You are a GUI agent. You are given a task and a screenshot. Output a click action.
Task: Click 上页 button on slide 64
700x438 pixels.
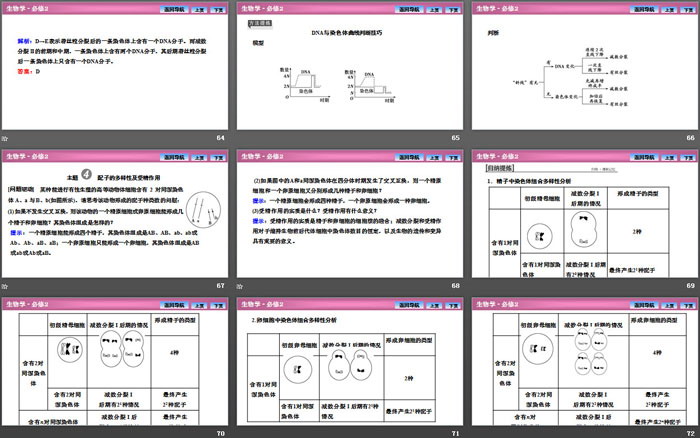199,9
